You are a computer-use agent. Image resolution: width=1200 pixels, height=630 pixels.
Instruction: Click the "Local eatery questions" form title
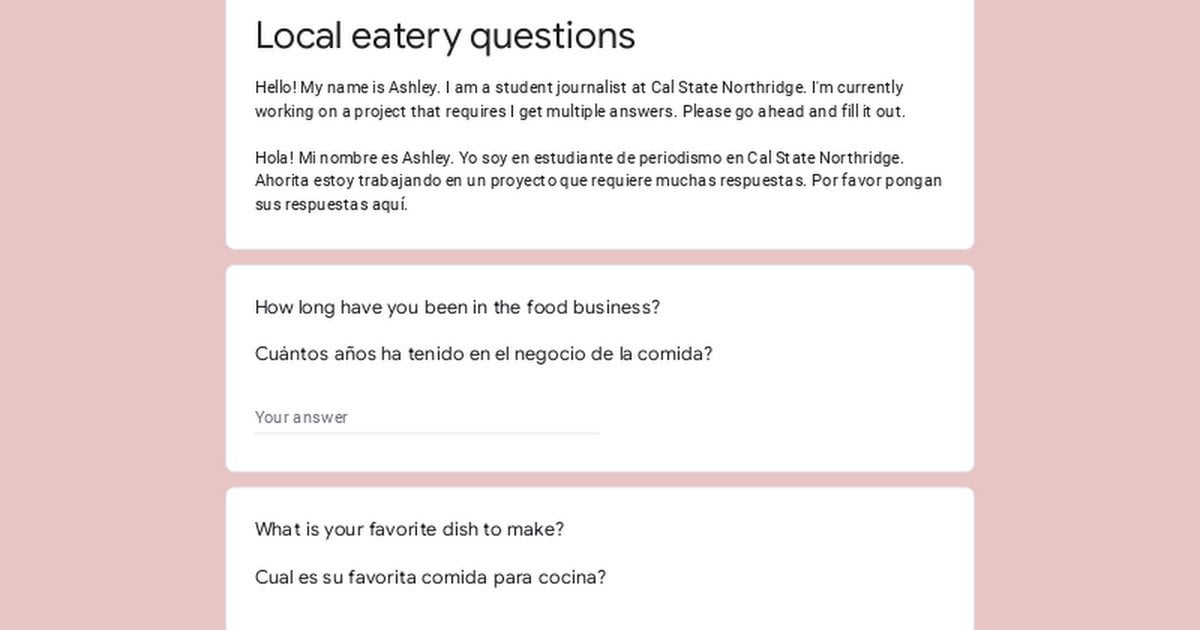coord(445,35)
